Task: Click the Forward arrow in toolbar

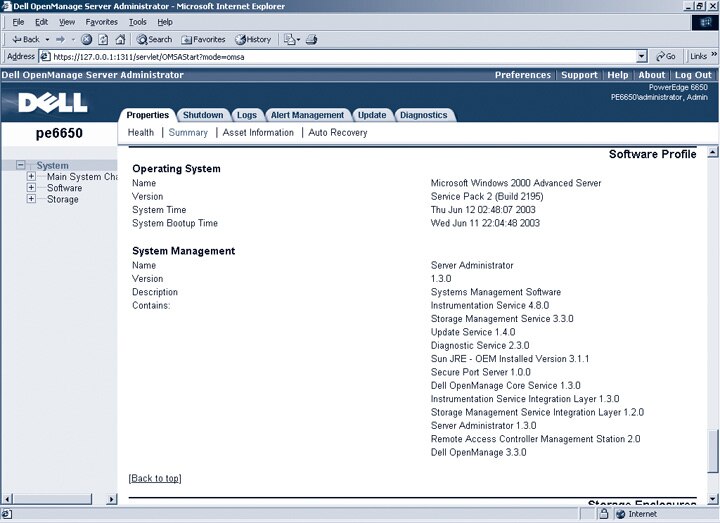Action: (x=60, y=39)
